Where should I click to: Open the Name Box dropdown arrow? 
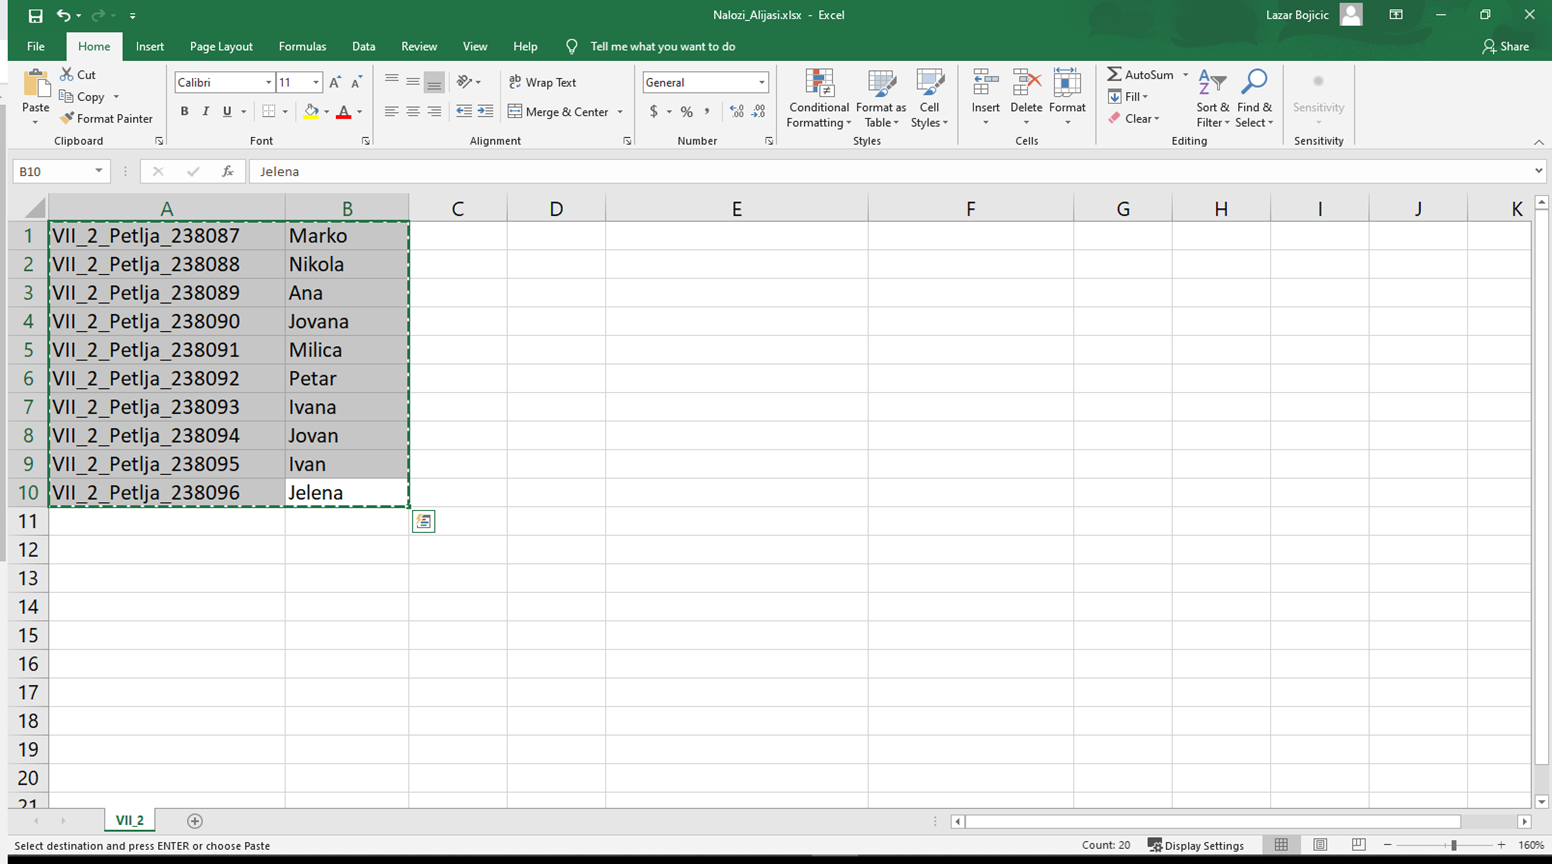[x=98, y=172]
